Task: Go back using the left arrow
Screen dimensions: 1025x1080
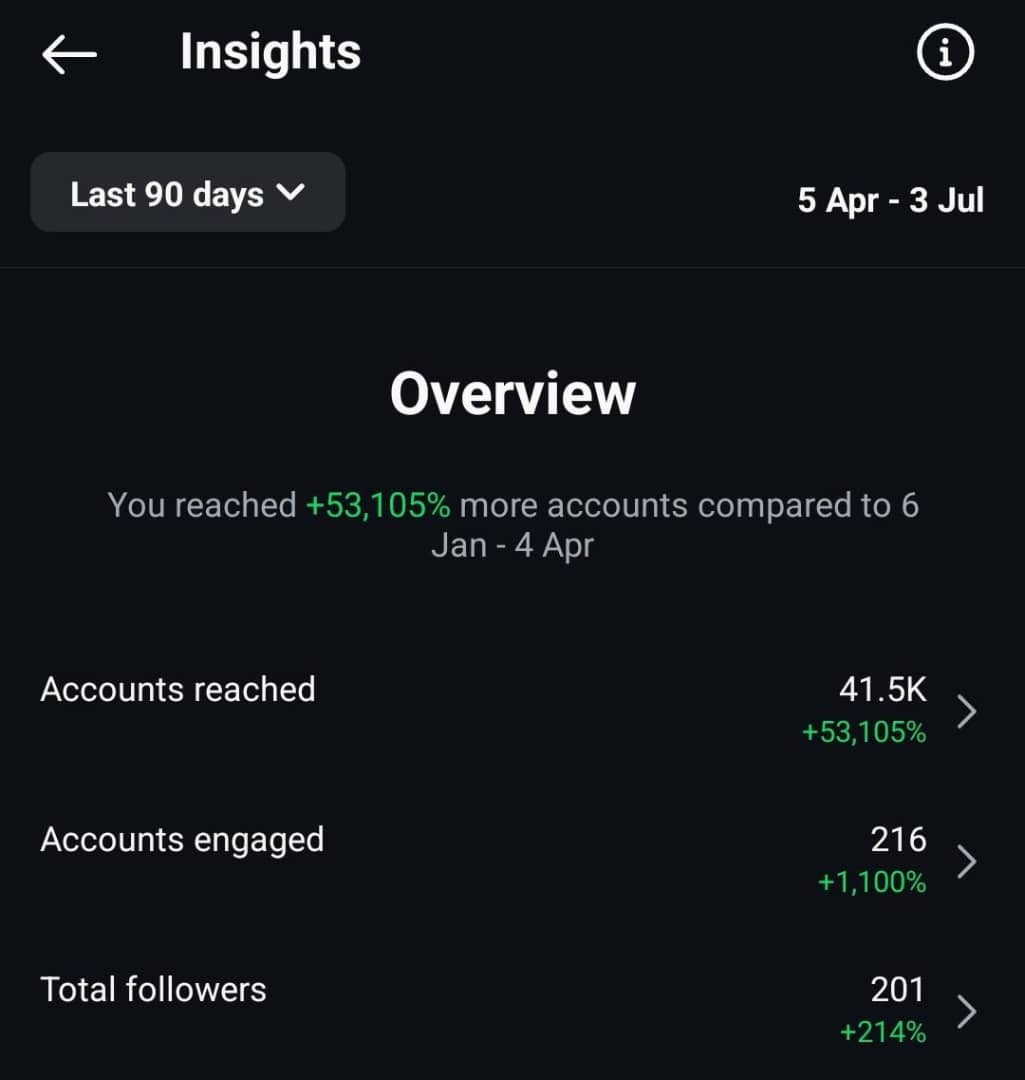Action: coord(69,54)
